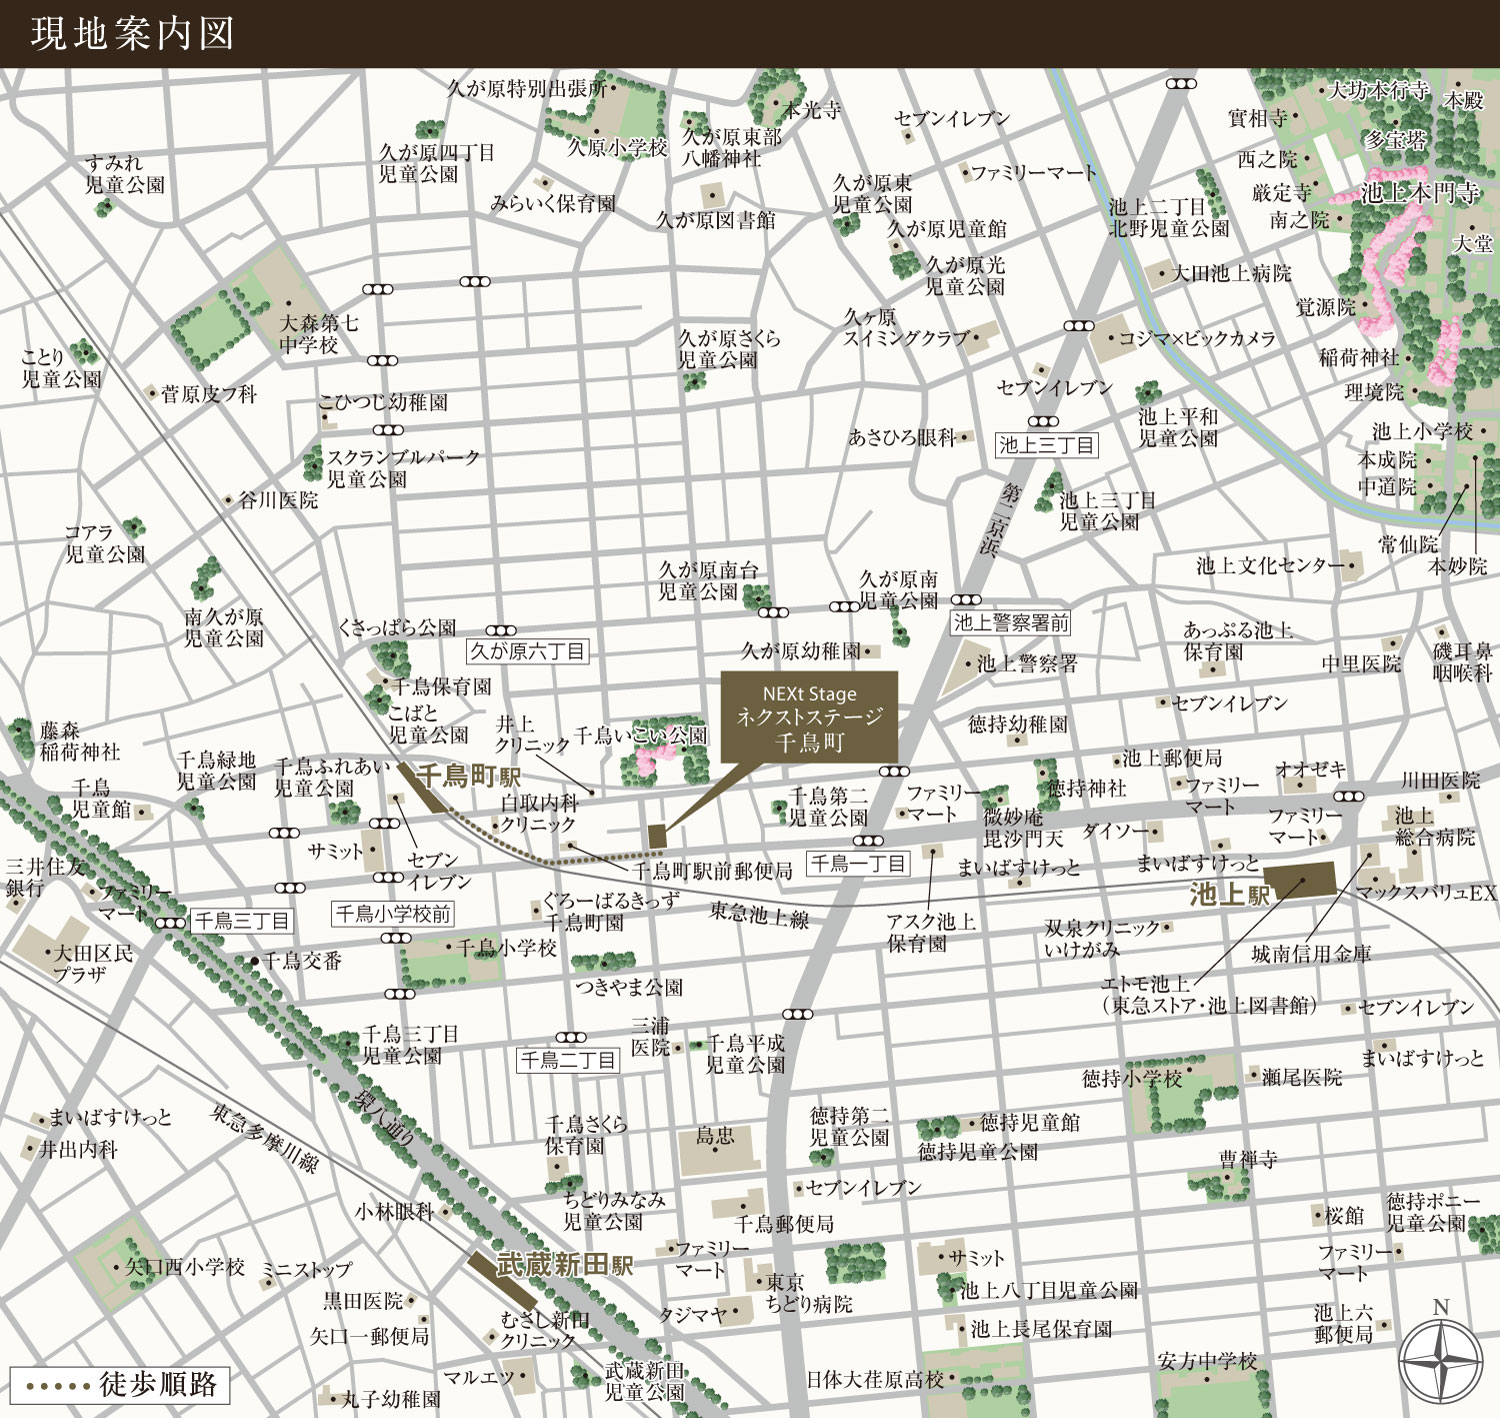Click the 池上三丁目 intersection label
The width and height of the screenshot is (1500, 1418).
(x=1047, y=445)
